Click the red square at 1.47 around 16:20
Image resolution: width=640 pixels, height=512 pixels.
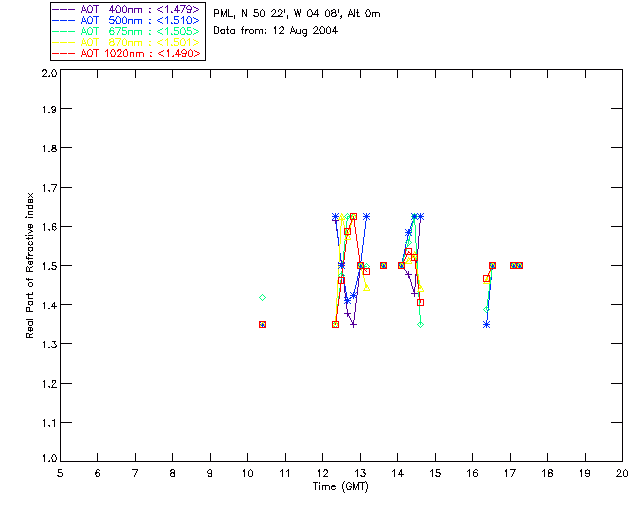486,279
